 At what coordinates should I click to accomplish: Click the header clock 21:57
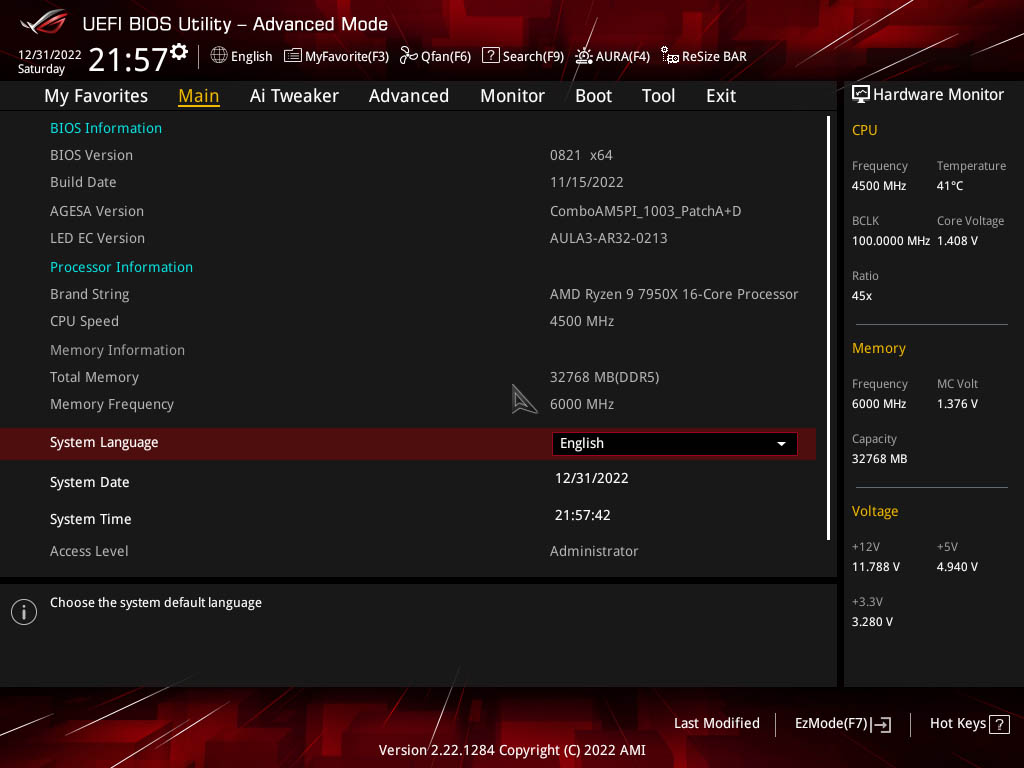coord(128,59)
